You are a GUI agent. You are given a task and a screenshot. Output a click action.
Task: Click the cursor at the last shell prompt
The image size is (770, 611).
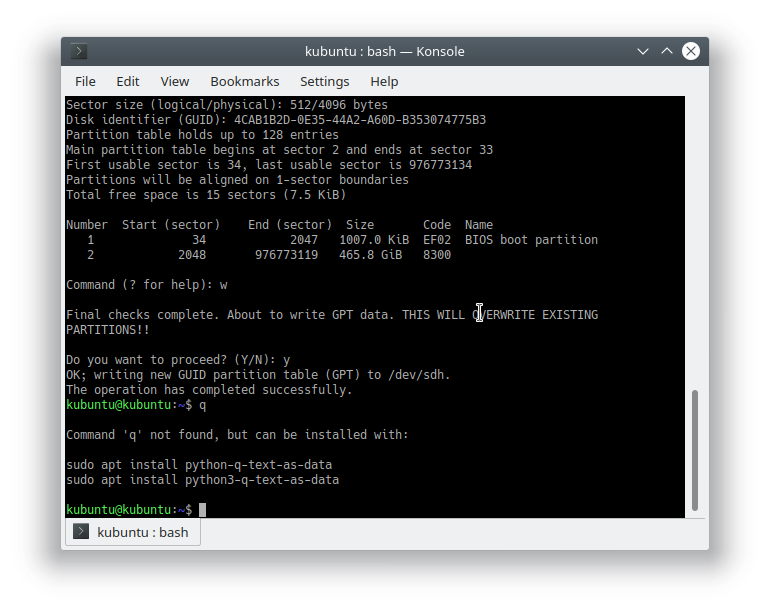(x=202, y=510)
